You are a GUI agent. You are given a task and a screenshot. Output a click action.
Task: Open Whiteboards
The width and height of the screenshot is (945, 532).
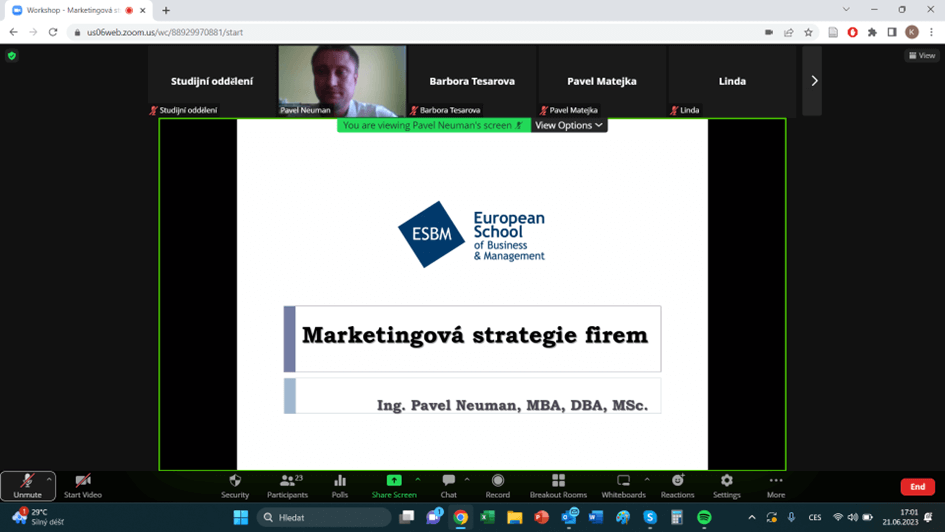point(623,486)
